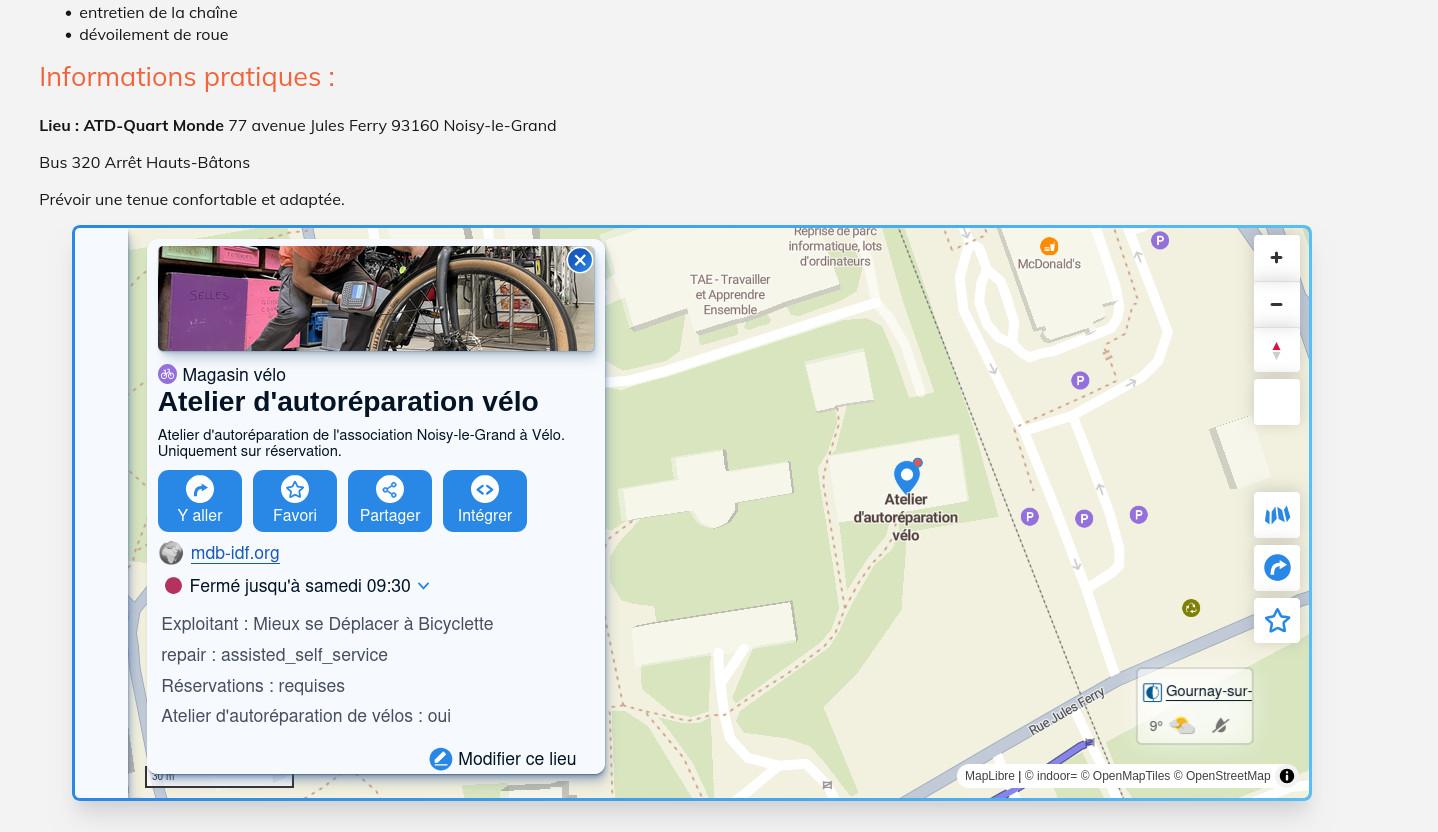Image resolution: width=1438 pixels, height=832 pixels.
Task: Click the bicycle workshop photo
Action: point(376,299)
